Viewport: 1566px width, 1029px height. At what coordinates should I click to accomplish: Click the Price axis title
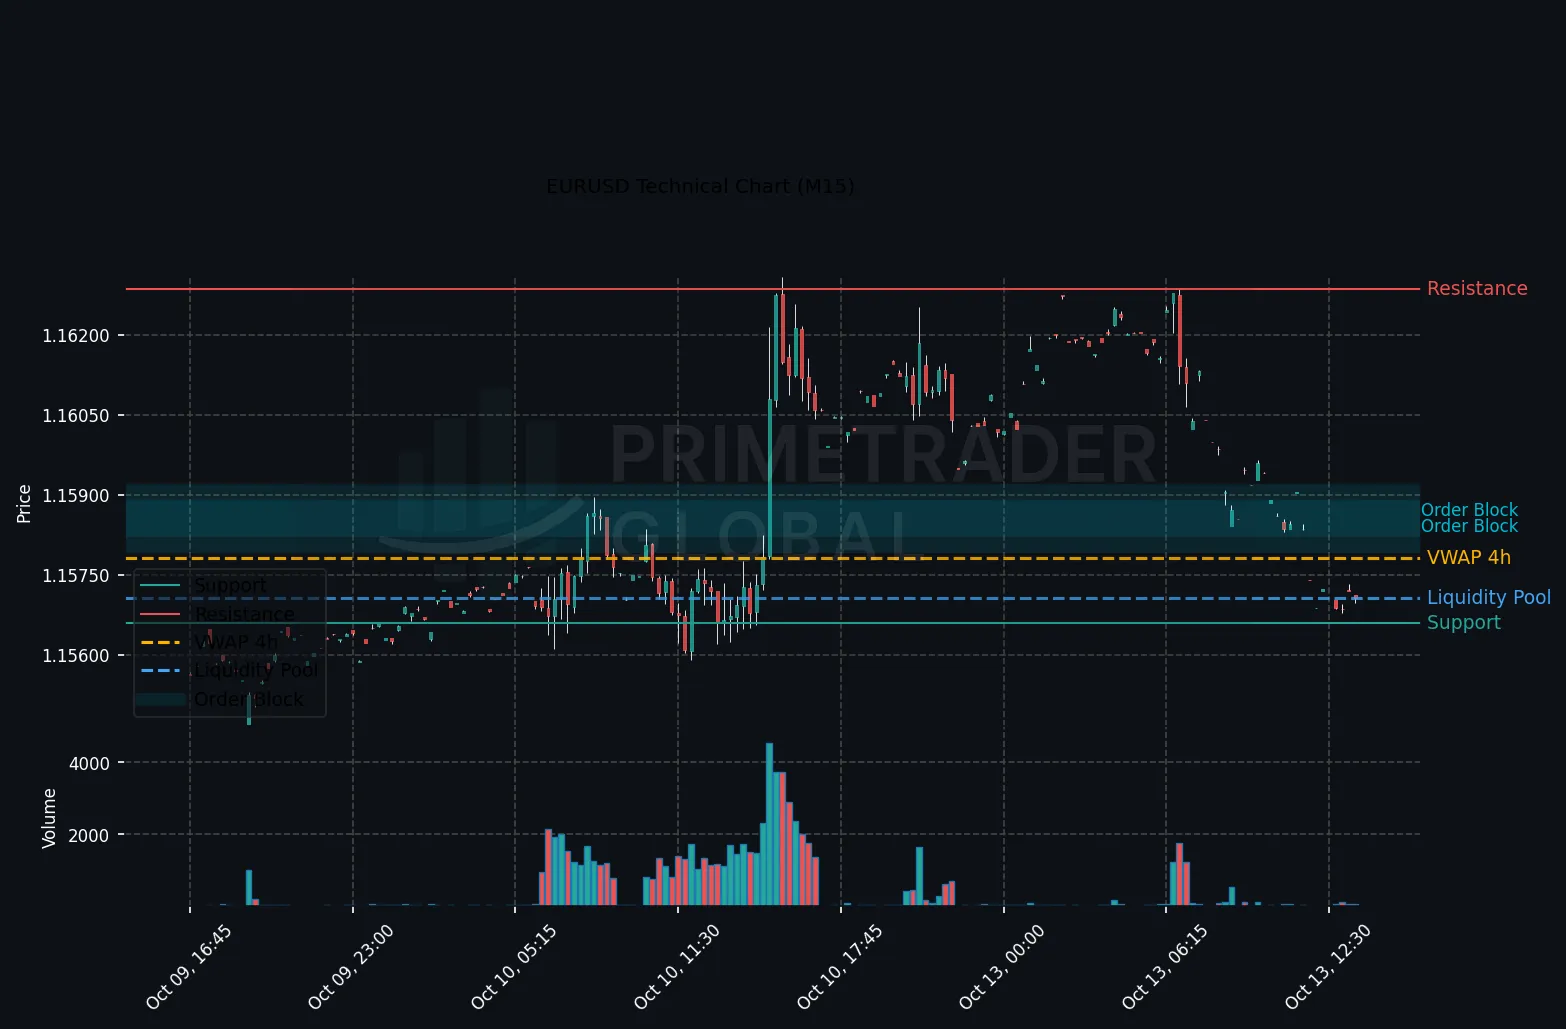point(25,504)
